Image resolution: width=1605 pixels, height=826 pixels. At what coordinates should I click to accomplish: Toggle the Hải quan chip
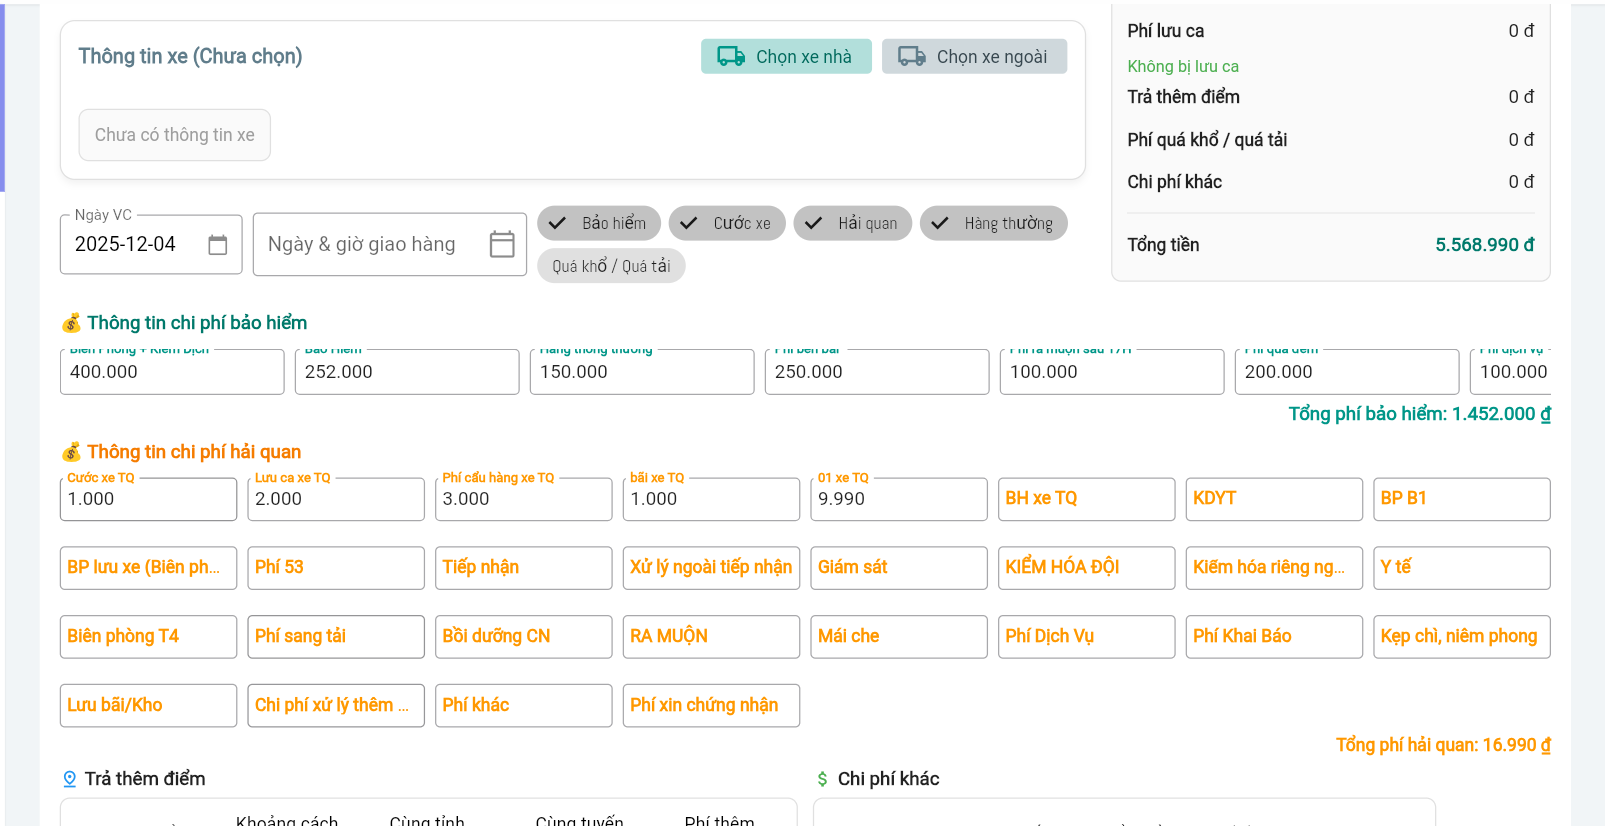click(x=853, y=223)
